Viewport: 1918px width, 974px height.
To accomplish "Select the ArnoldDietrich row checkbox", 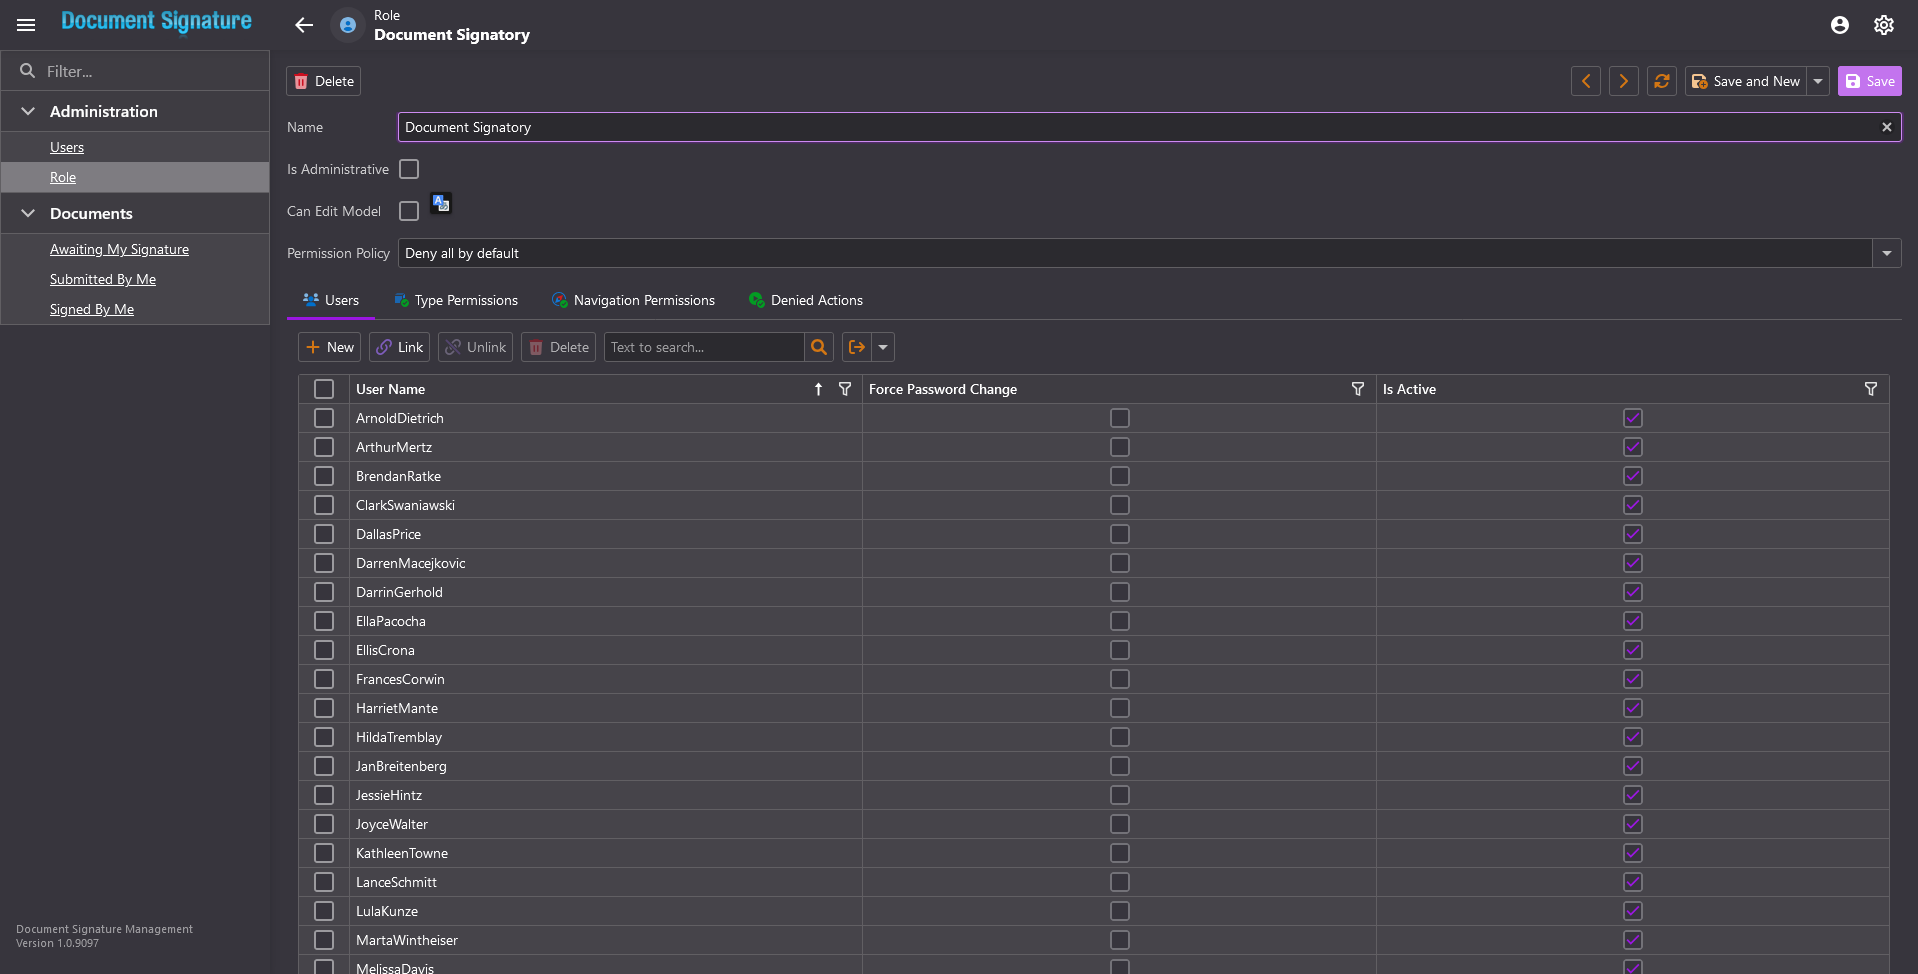I will point(324,418).
